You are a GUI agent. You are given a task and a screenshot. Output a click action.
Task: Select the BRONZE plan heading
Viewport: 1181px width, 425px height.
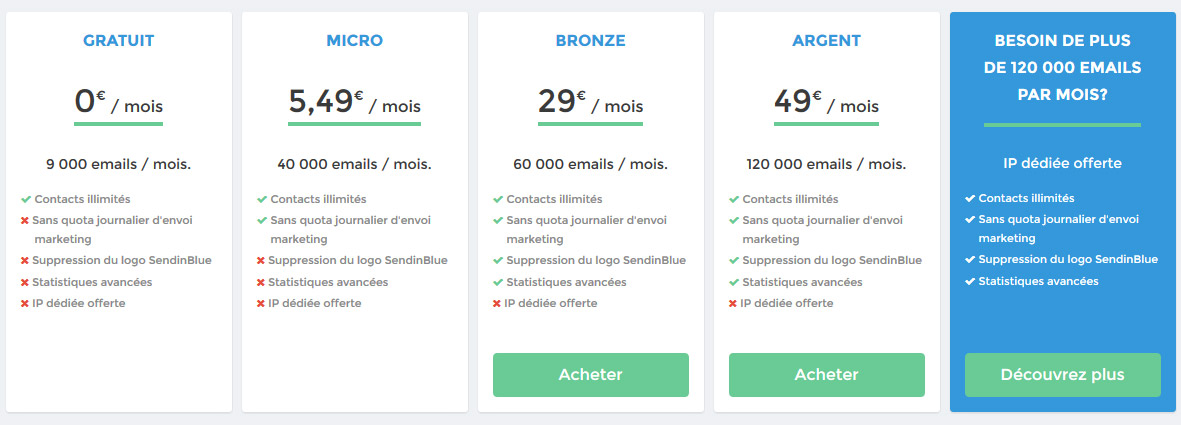[590, 41]
